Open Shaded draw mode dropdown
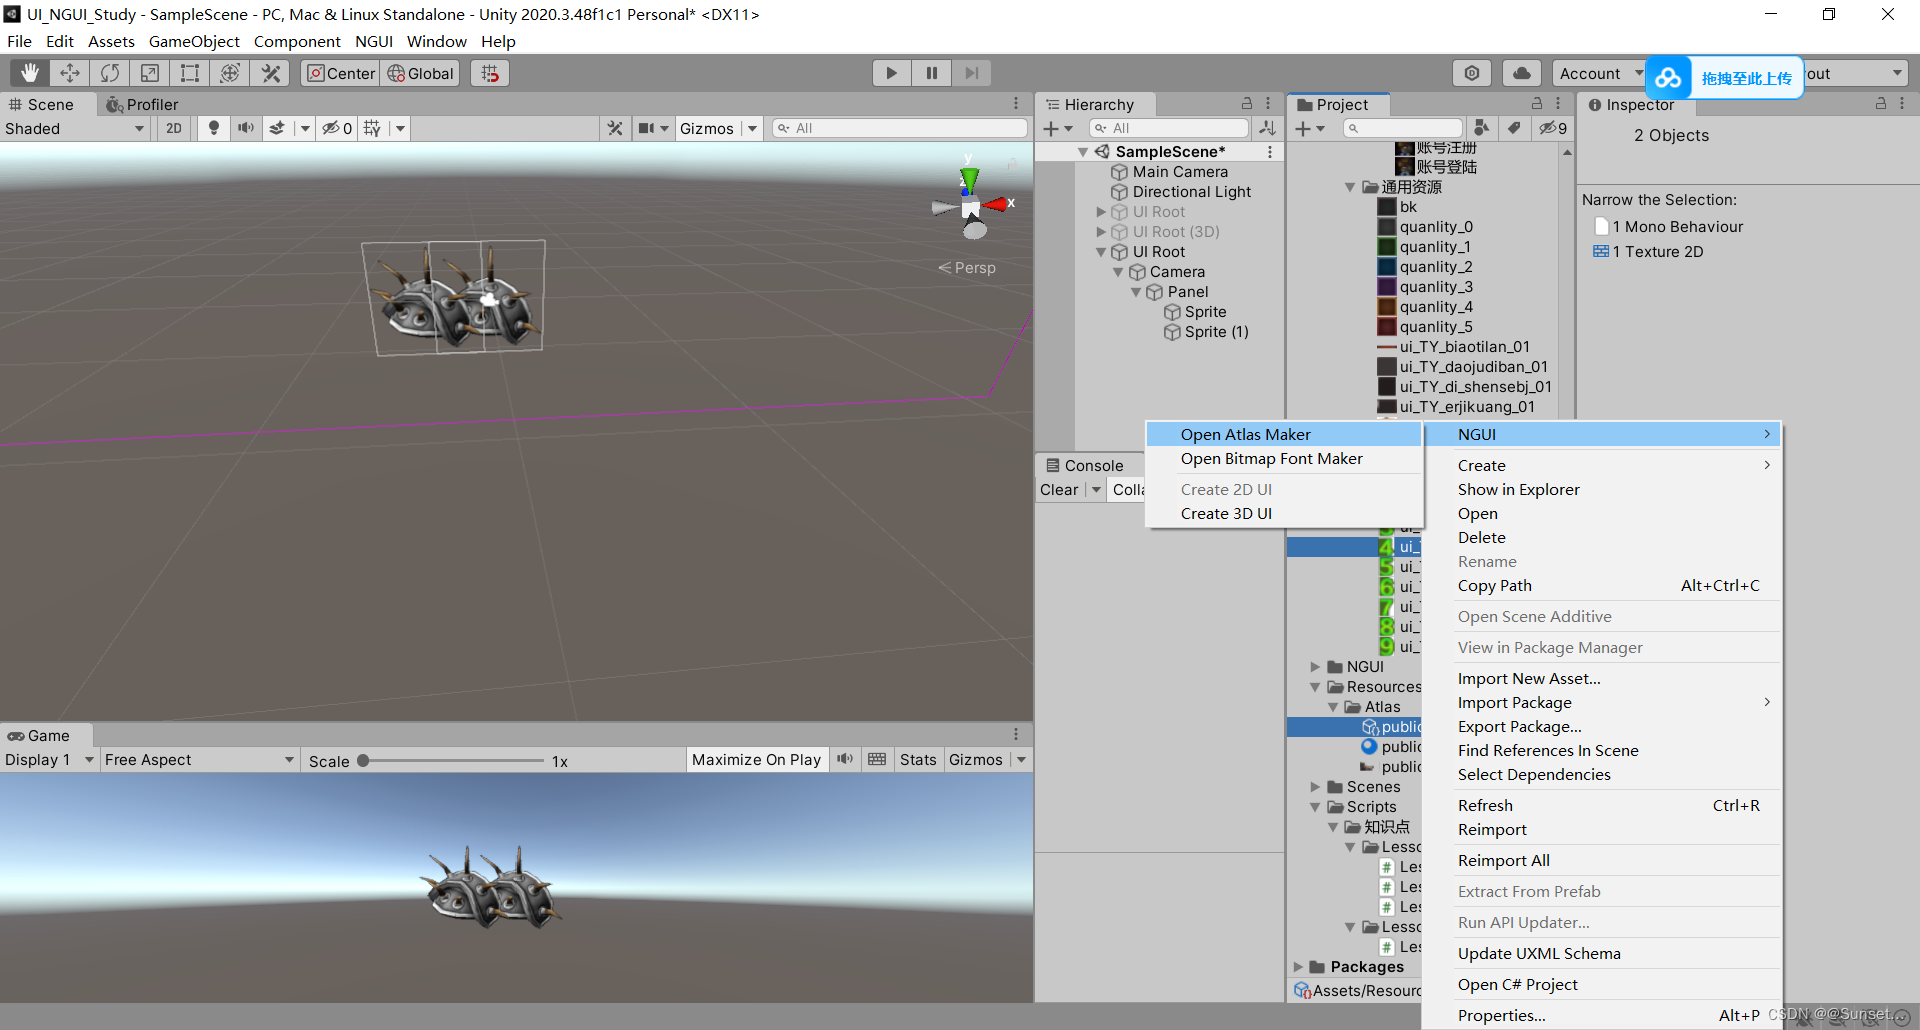This screenshot has height=1030, width=1920. click(75, 128)
